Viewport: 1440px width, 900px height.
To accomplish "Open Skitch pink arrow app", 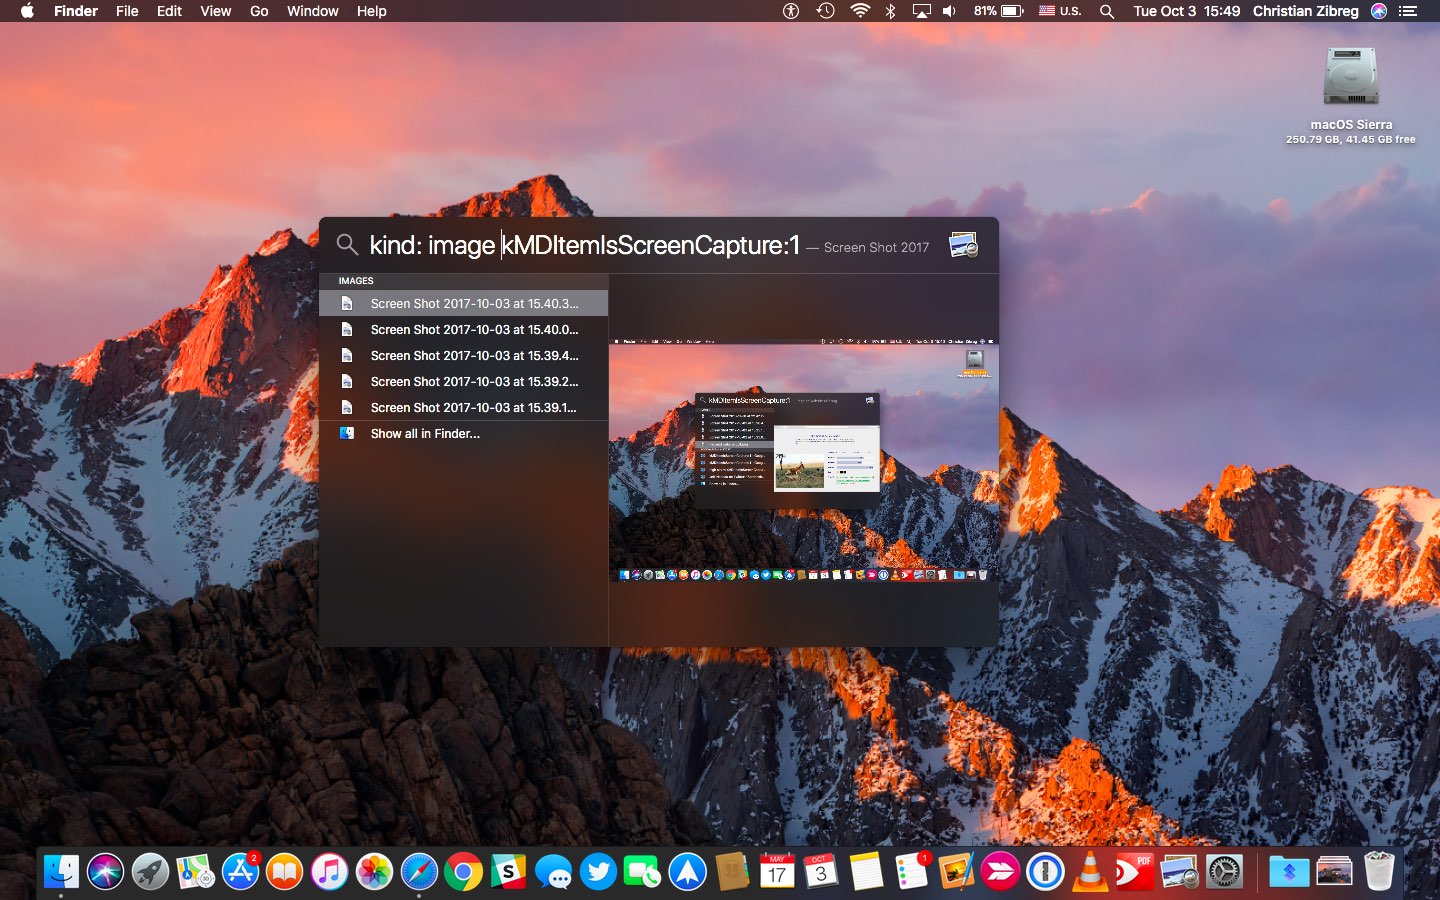I will tap(1000, 872).
